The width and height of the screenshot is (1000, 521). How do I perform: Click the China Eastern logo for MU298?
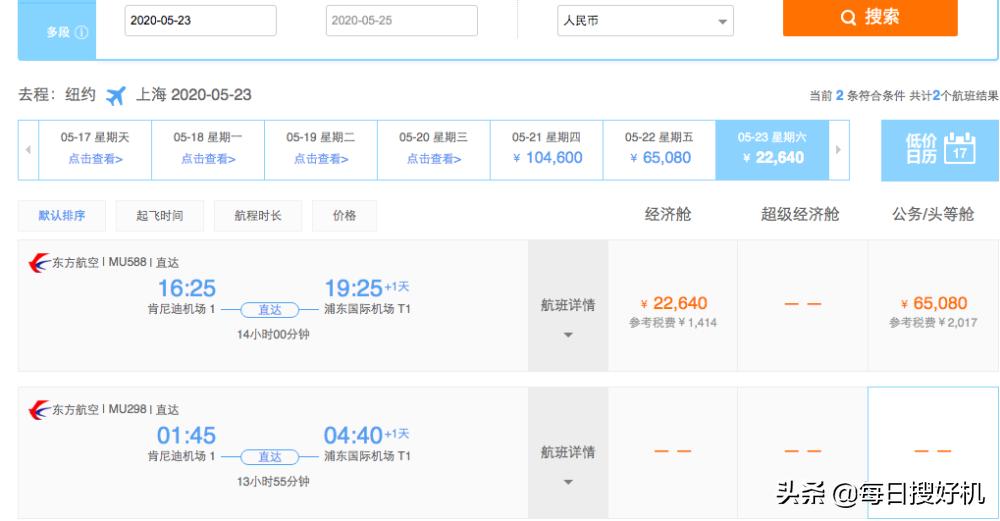coord(39,409)
